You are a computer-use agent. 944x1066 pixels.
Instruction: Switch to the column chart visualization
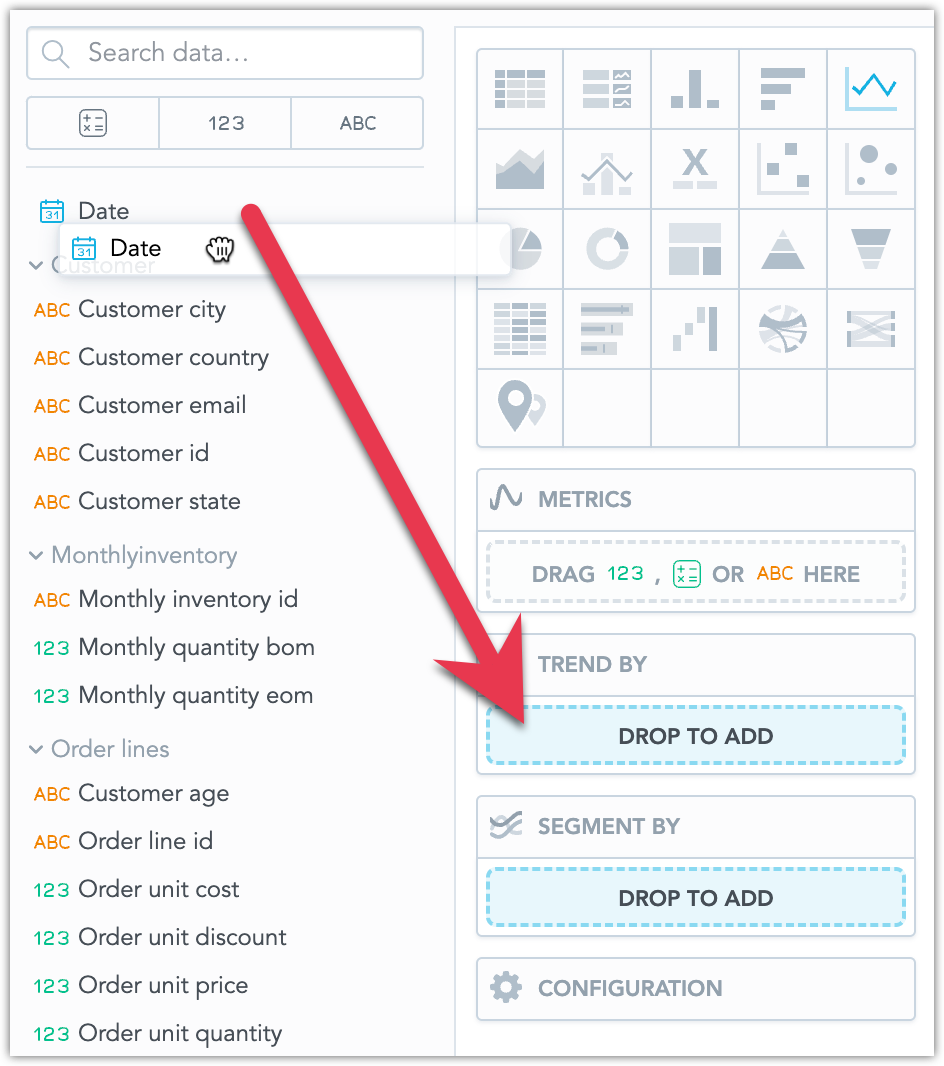694,89
